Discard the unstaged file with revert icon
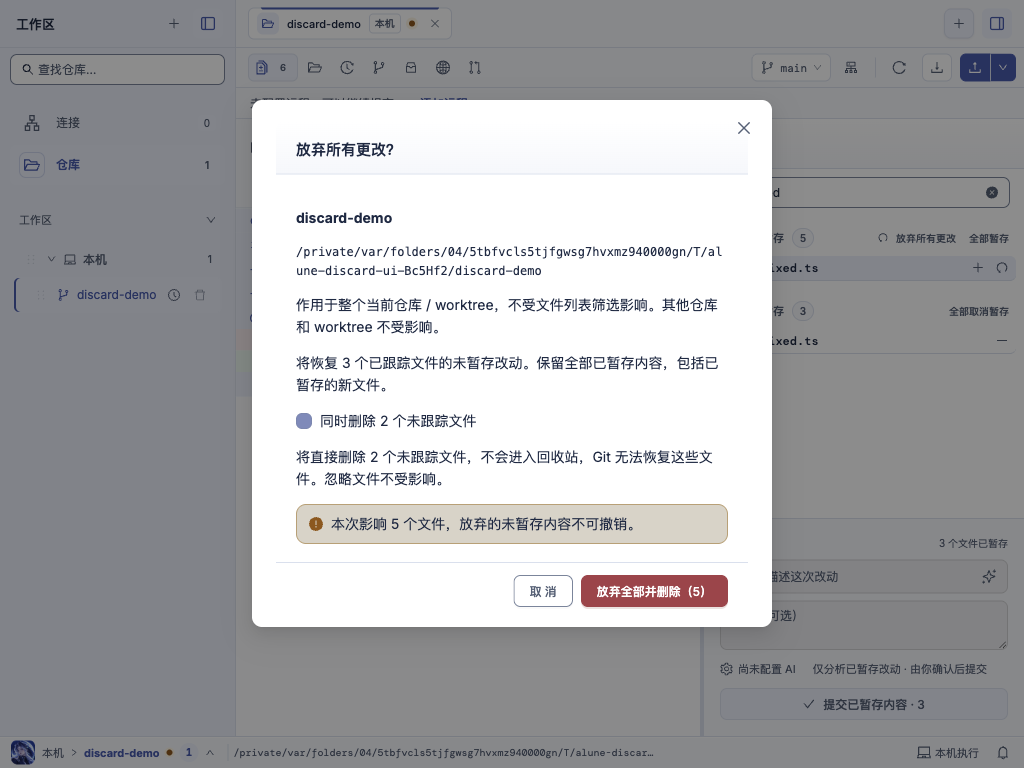 pyautogui.click(x=1002, y=268)
